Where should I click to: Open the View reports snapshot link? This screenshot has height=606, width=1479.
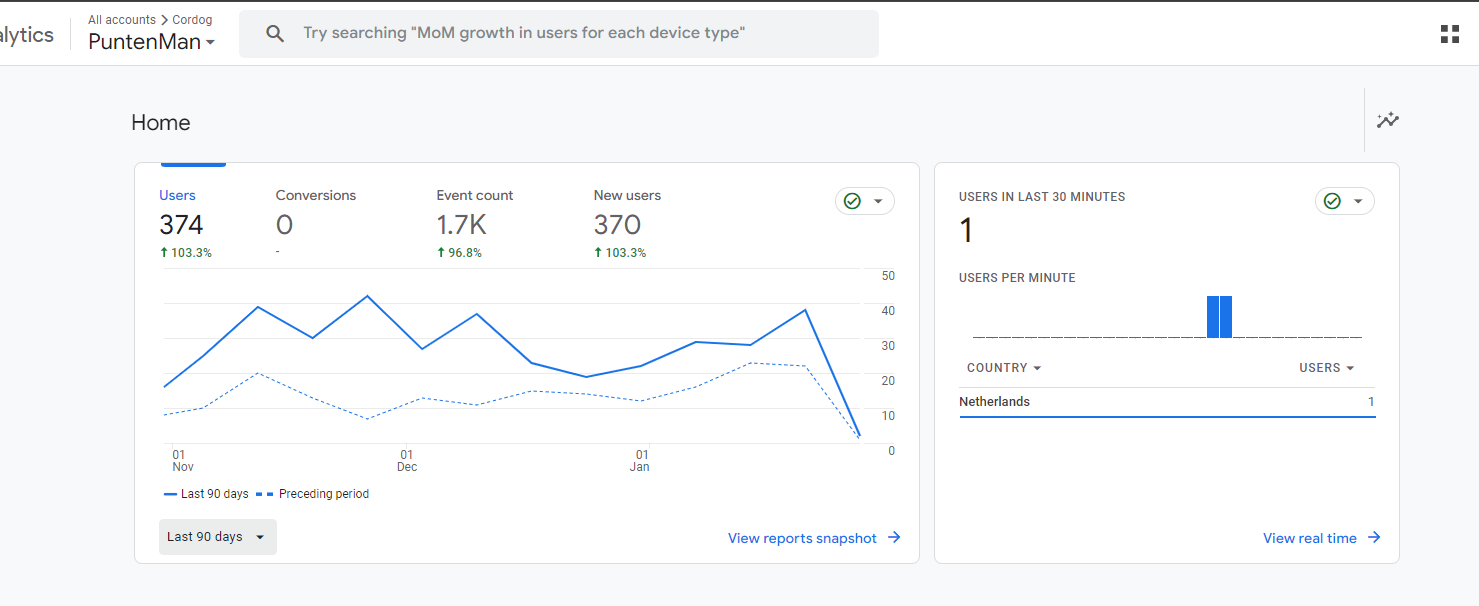[802, 538]
